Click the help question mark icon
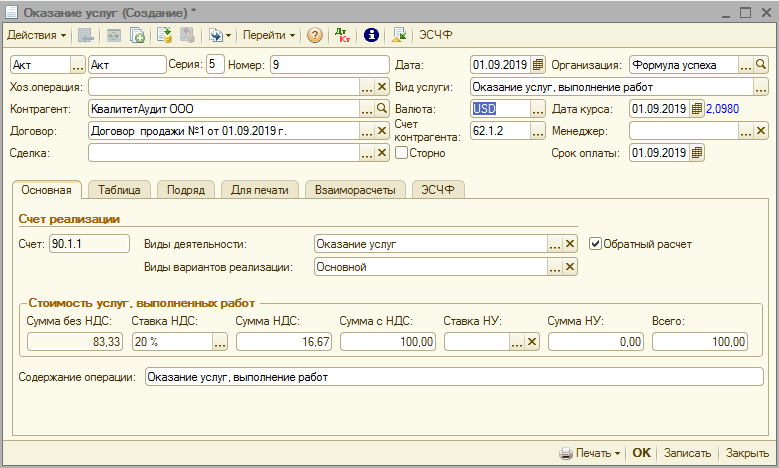This screenshot has height=468, width=779. [315, 35]
